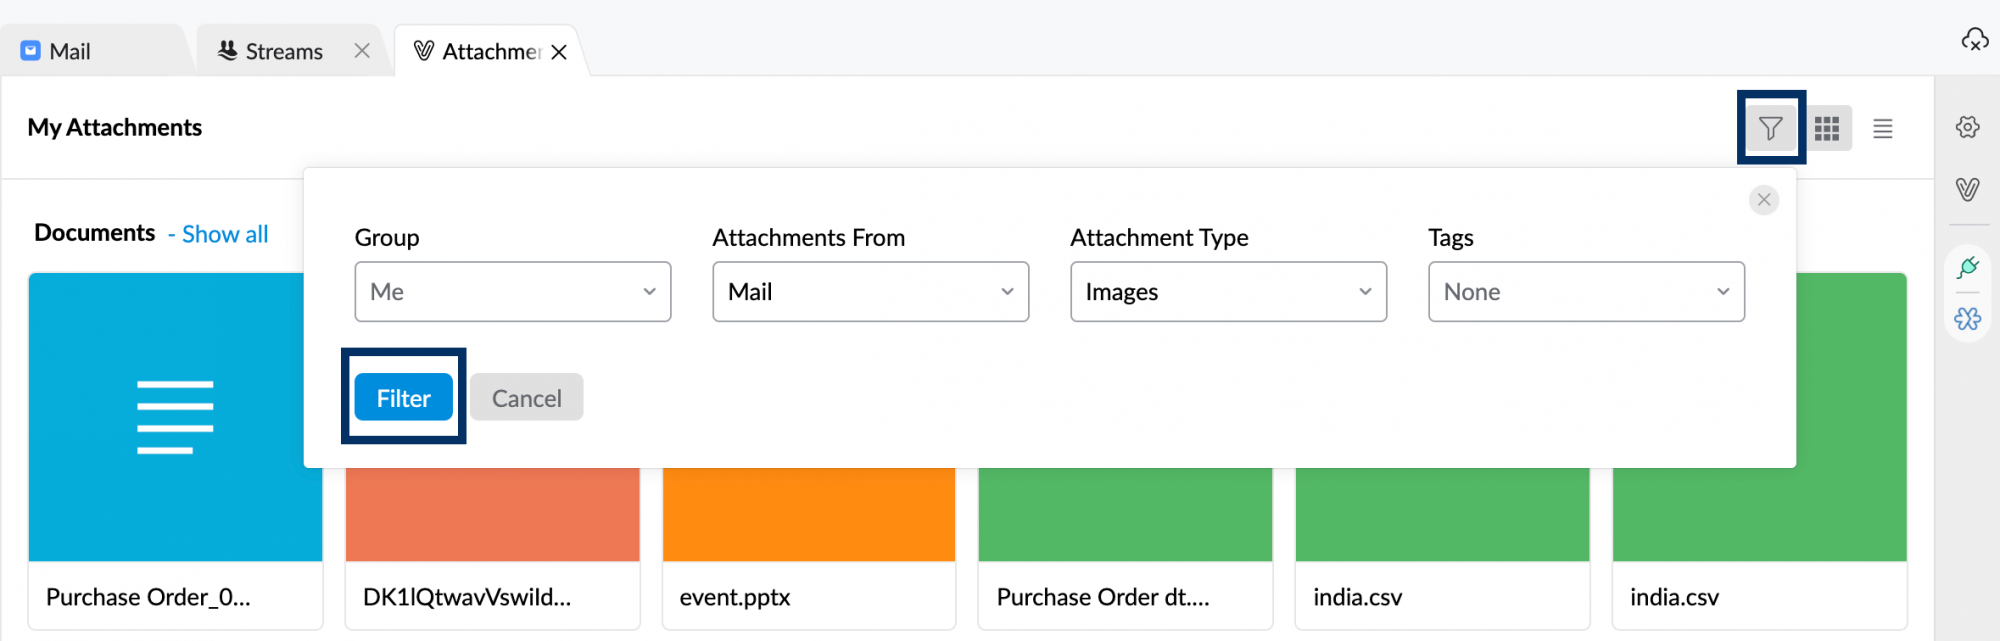Viewport: 2000px width, 641px height.
Task: Click the green plug extension icon
Action: (1968, 267)
